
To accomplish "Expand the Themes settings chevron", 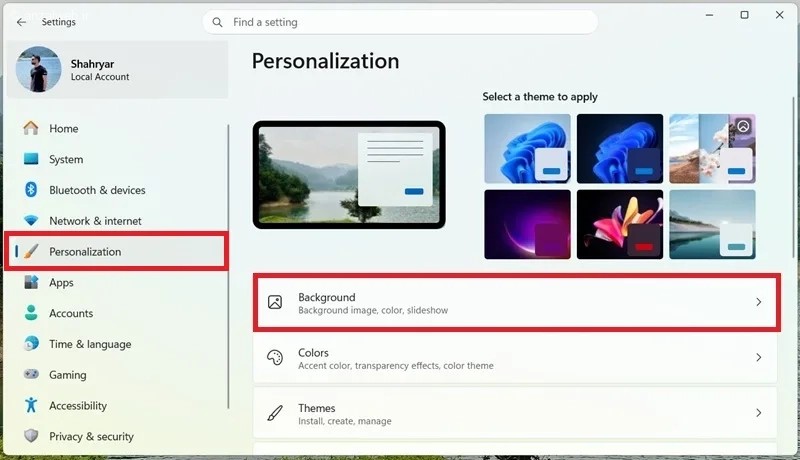I will pos(759,413).
